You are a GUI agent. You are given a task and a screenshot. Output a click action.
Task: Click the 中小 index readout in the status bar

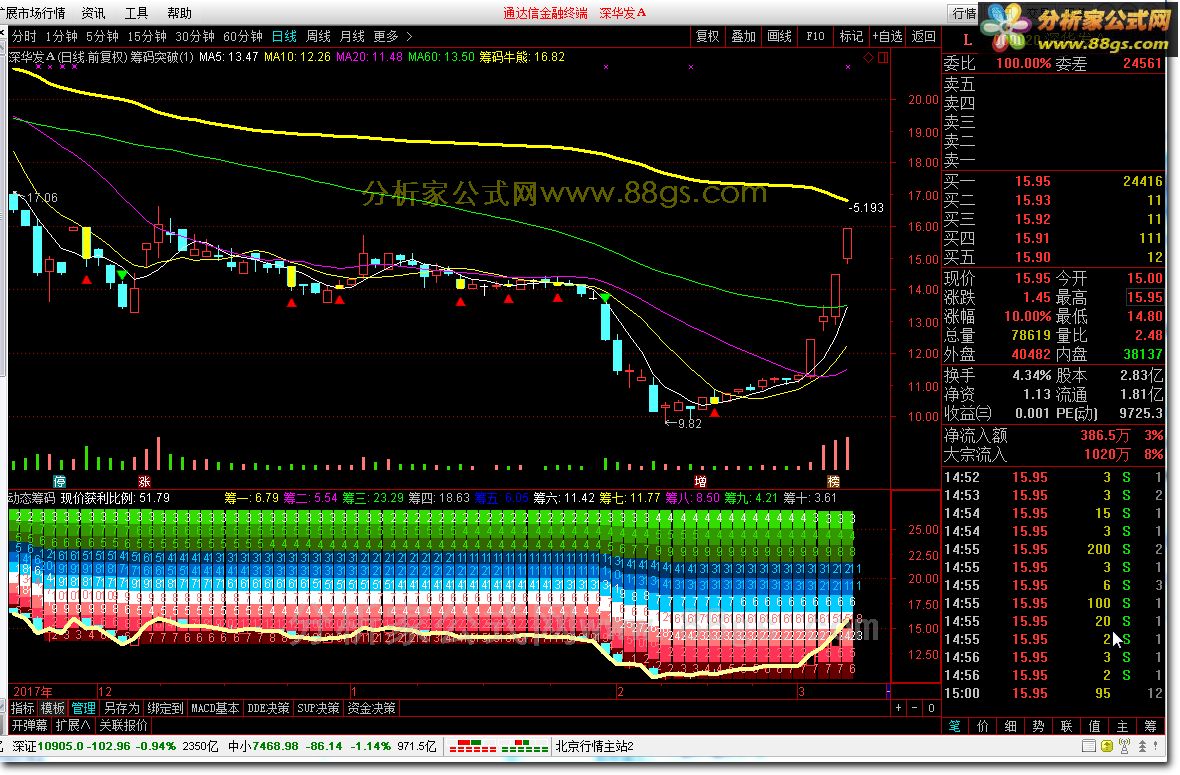332,746
